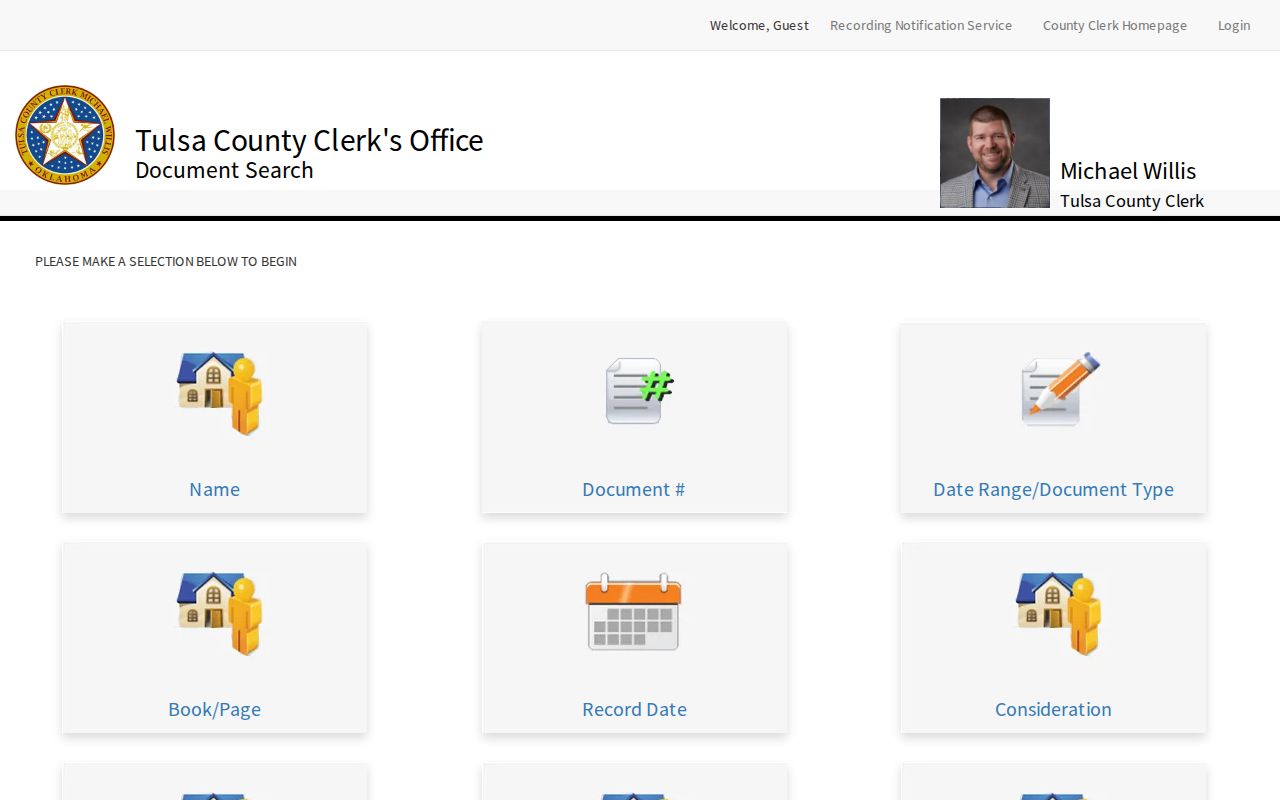The image size is (1280, 800).
Task: Click the Tulsa County Clerk seal logo
Action: (65, 135)
